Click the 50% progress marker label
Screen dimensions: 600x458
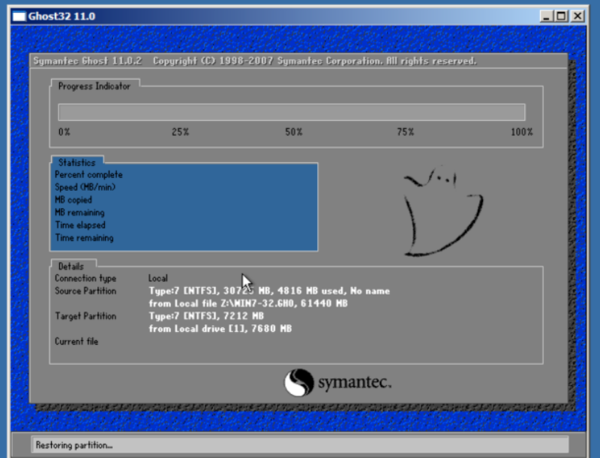[x=293, y=132]
